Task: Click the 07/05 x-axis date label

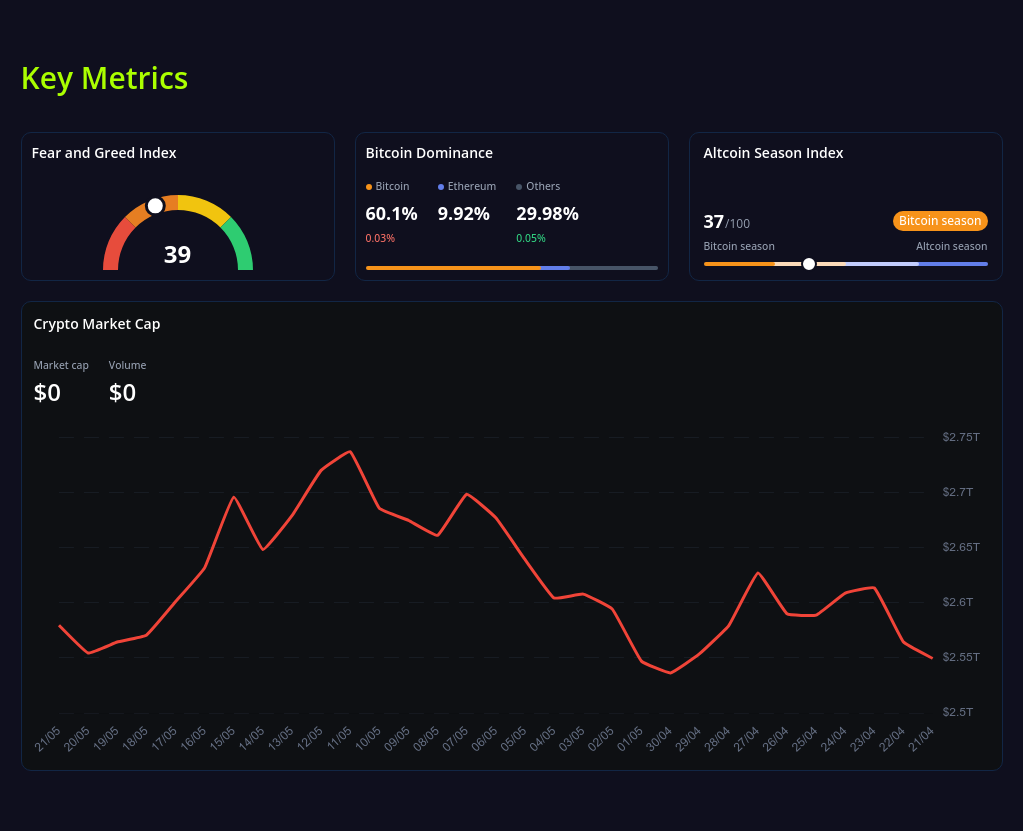Action: 455,739
